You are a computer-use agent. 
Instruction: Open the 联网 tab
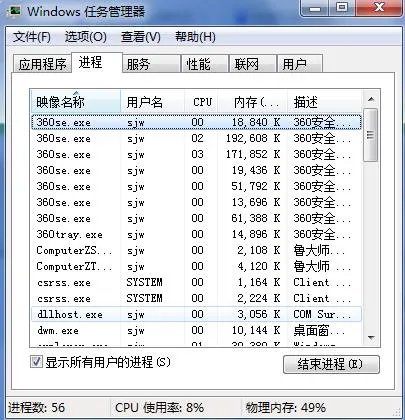tap(253, 64)
